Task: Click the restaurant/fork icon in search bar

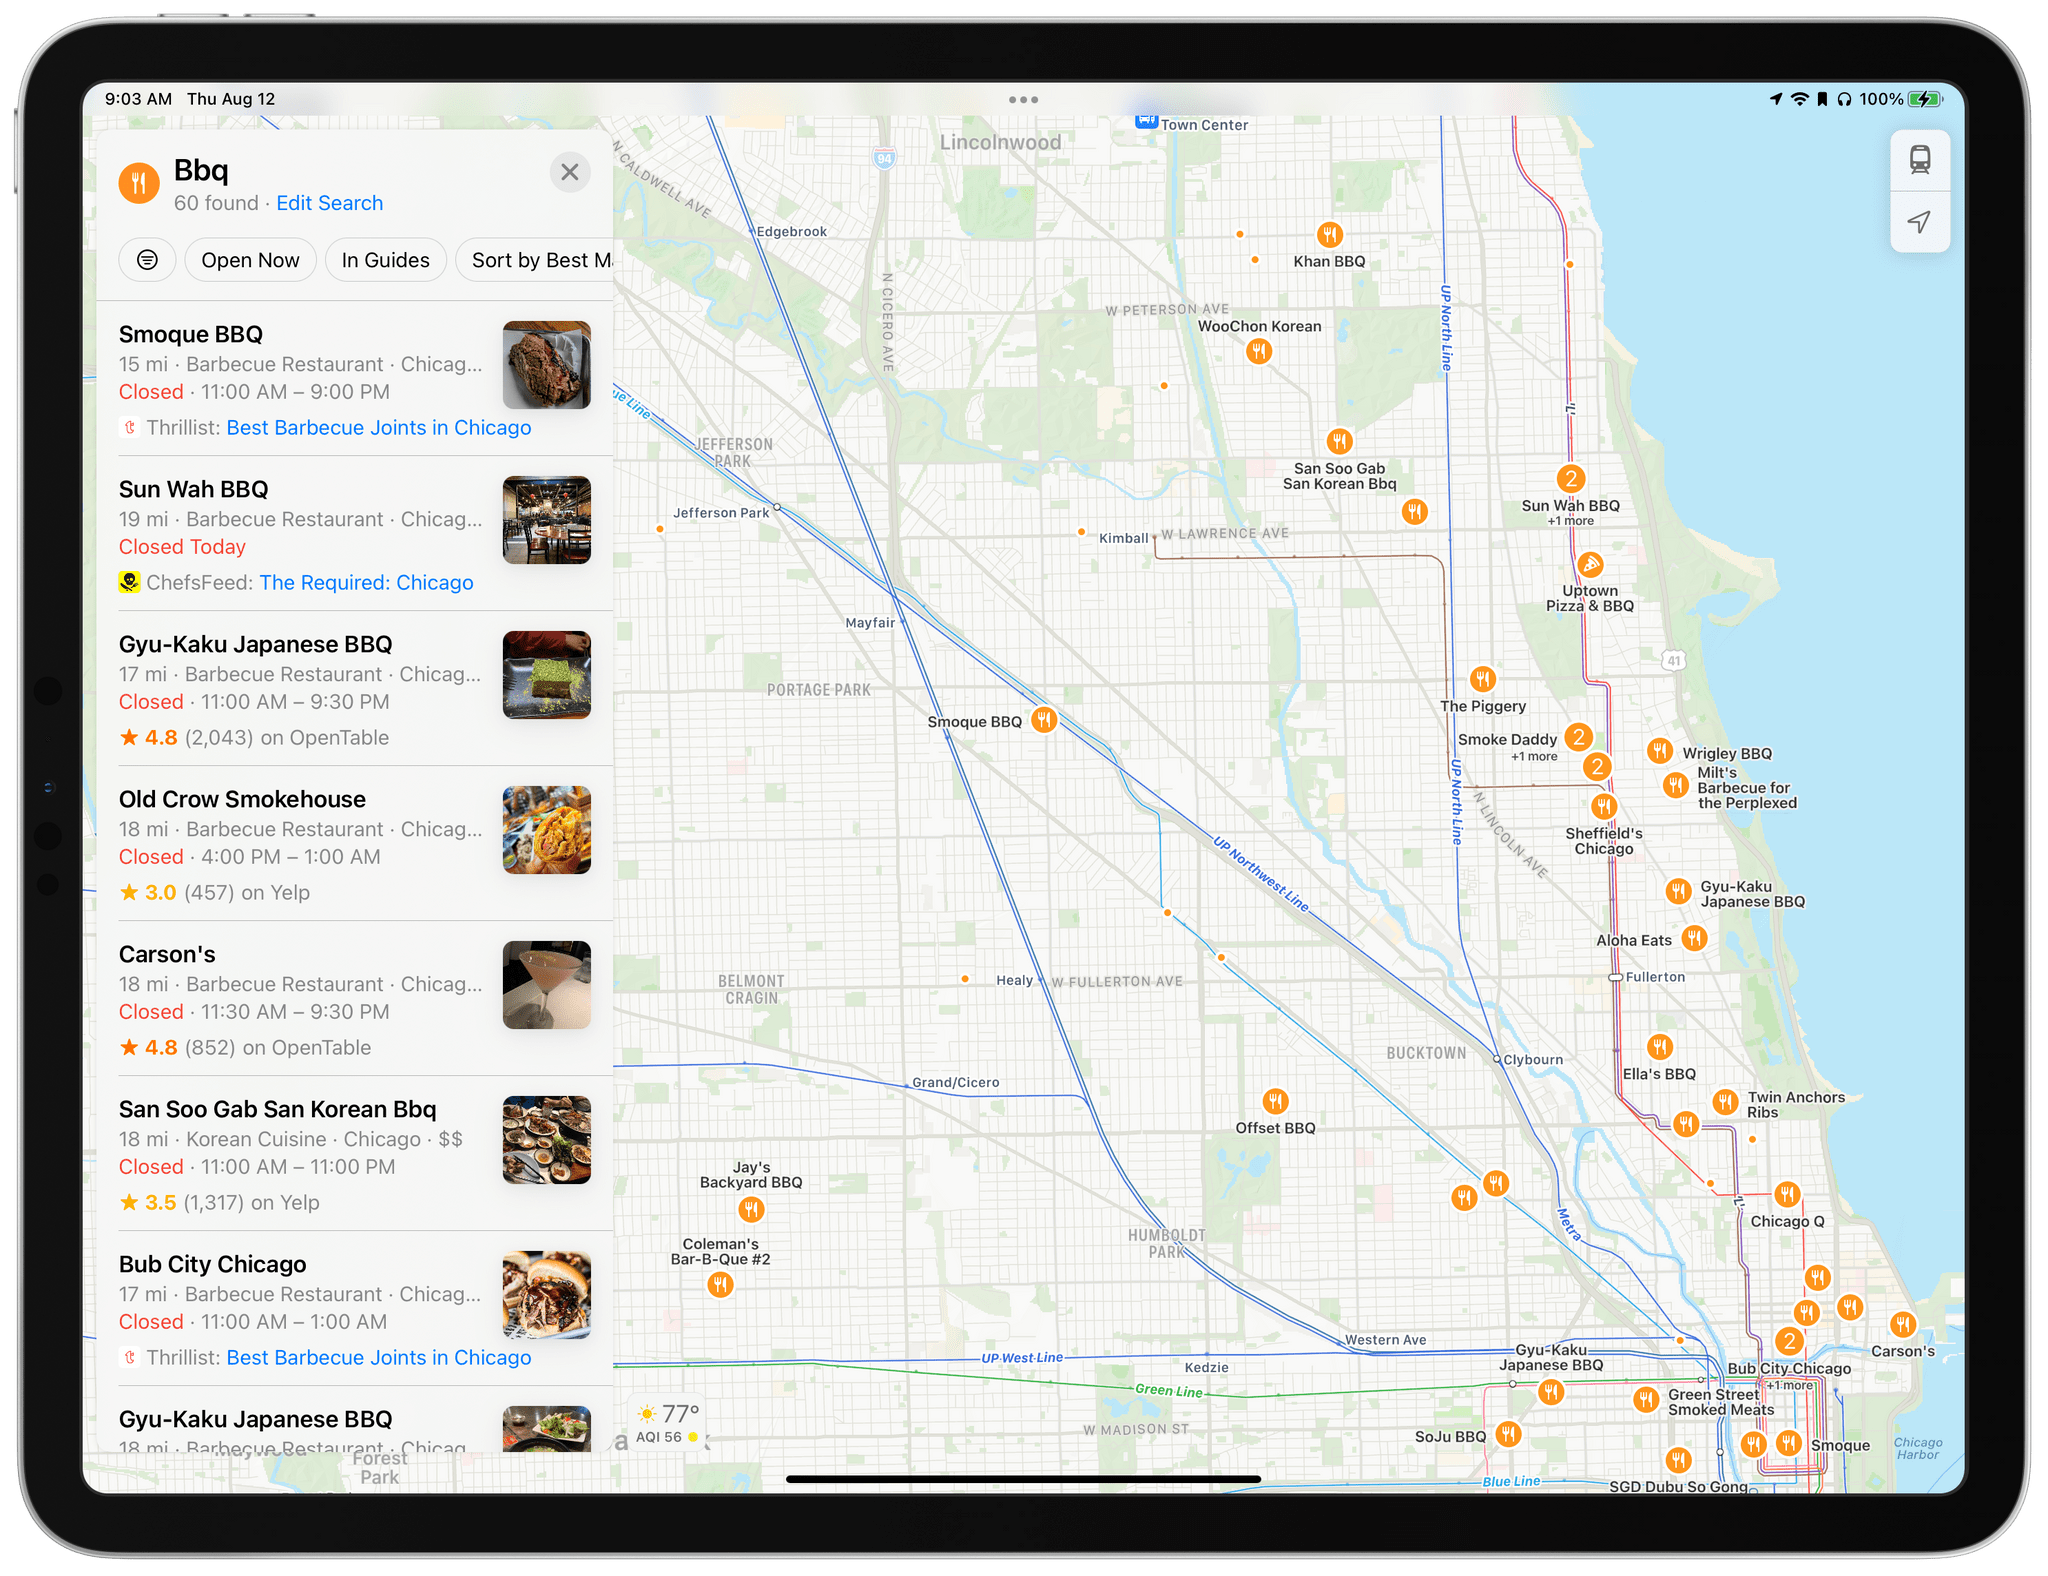Action: tap(137, 180)
